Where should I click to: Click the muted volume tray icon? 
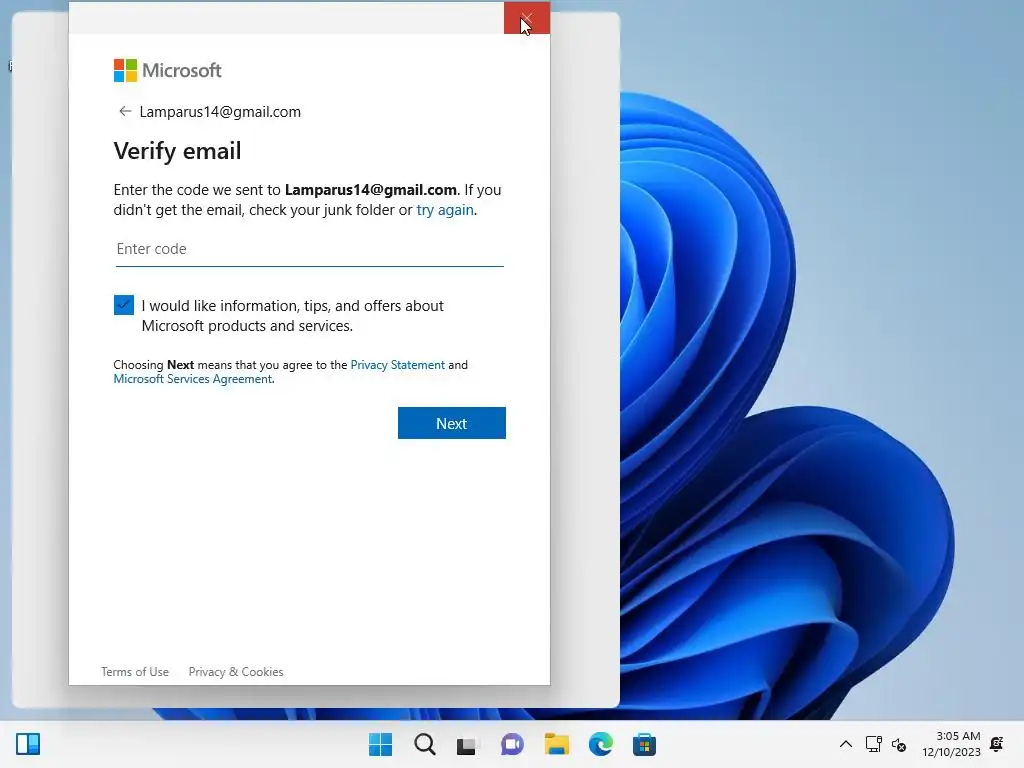click(x=899, y=744)
